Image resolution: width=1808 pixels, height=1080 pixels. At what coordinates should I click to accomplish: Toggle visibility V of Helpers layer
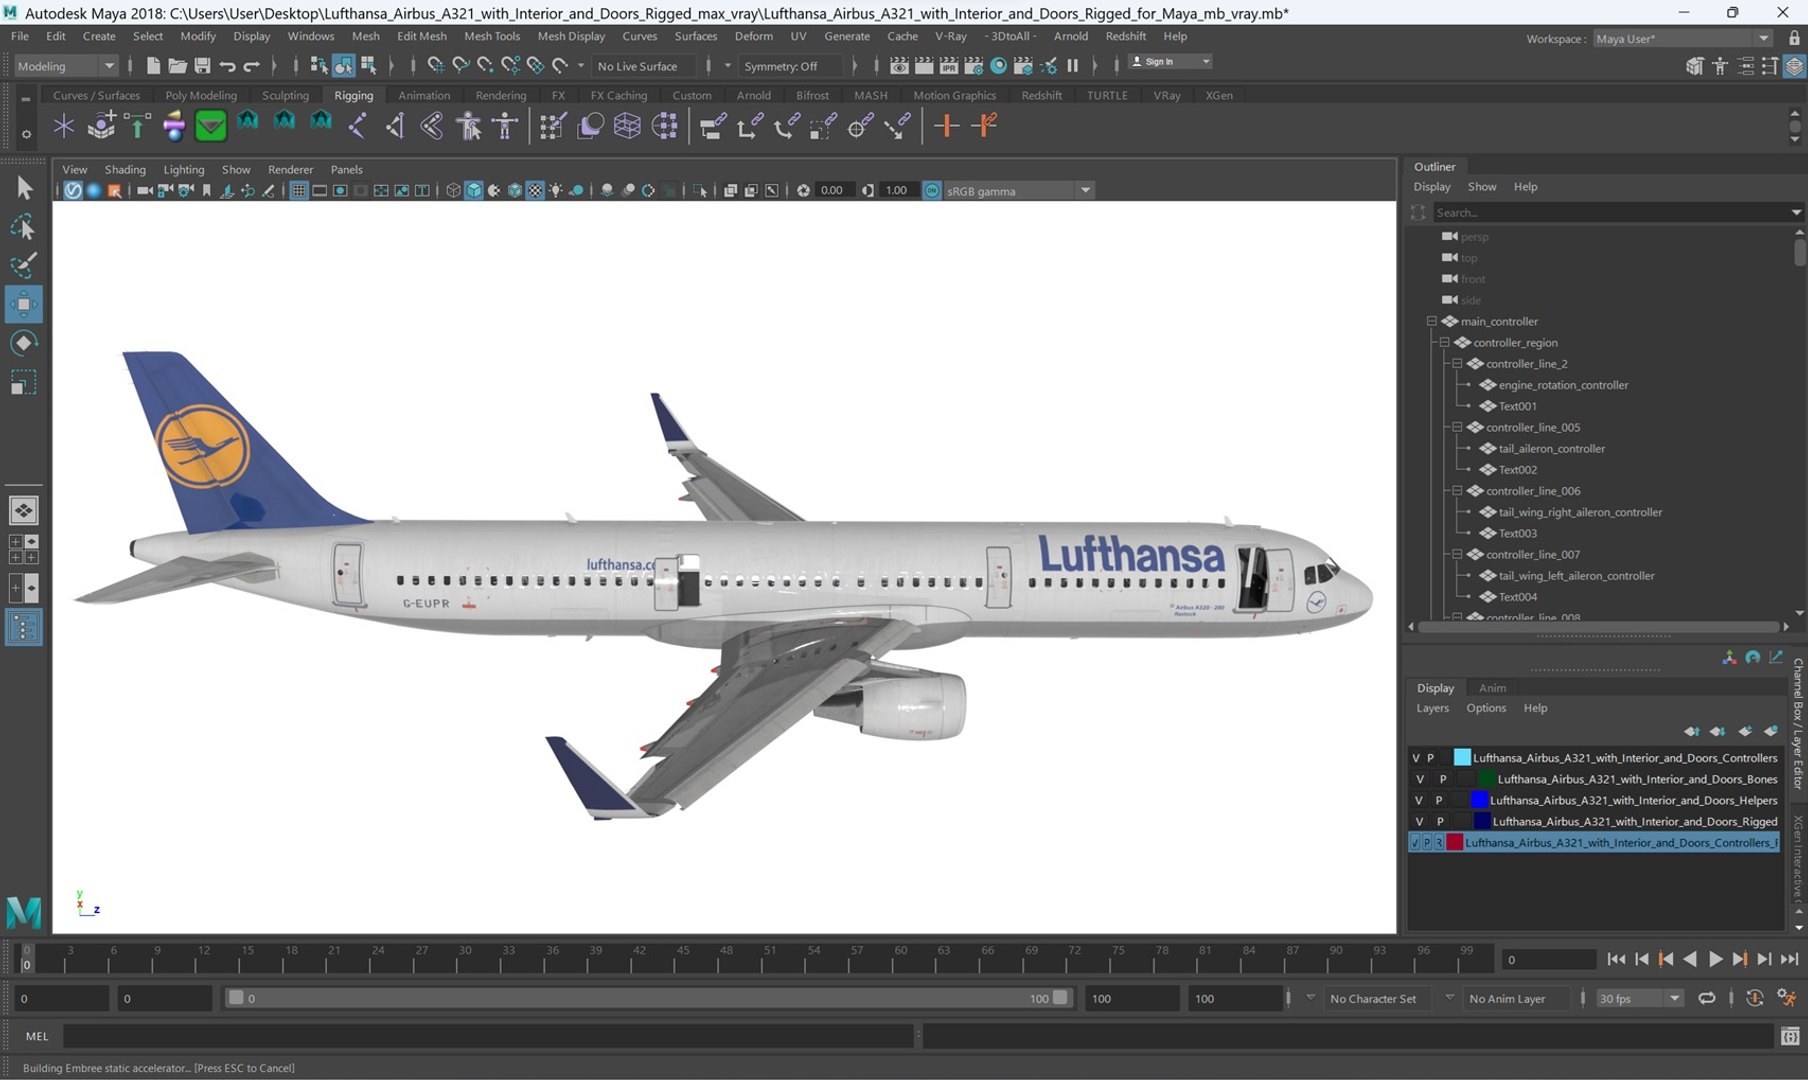1419,800
